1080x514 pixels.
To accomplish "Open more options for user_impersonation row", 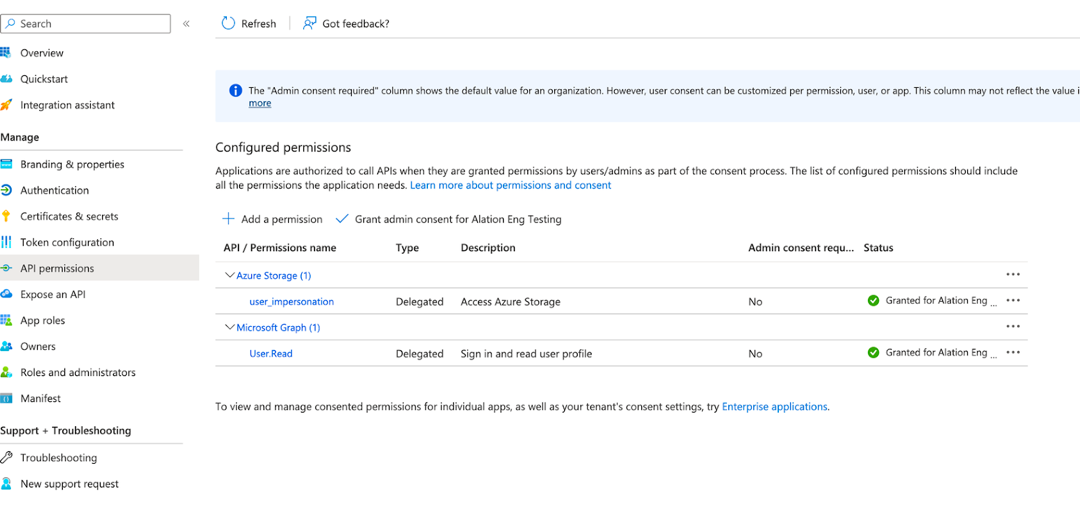I will coord(1012,300).
